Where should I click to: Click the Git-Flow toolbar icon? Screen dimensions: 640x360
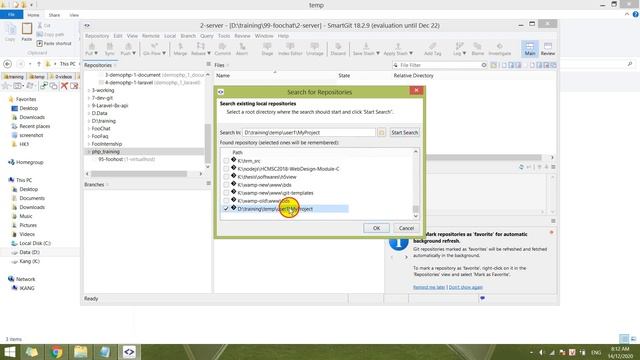pyautogui.click(x=154, y=49)
